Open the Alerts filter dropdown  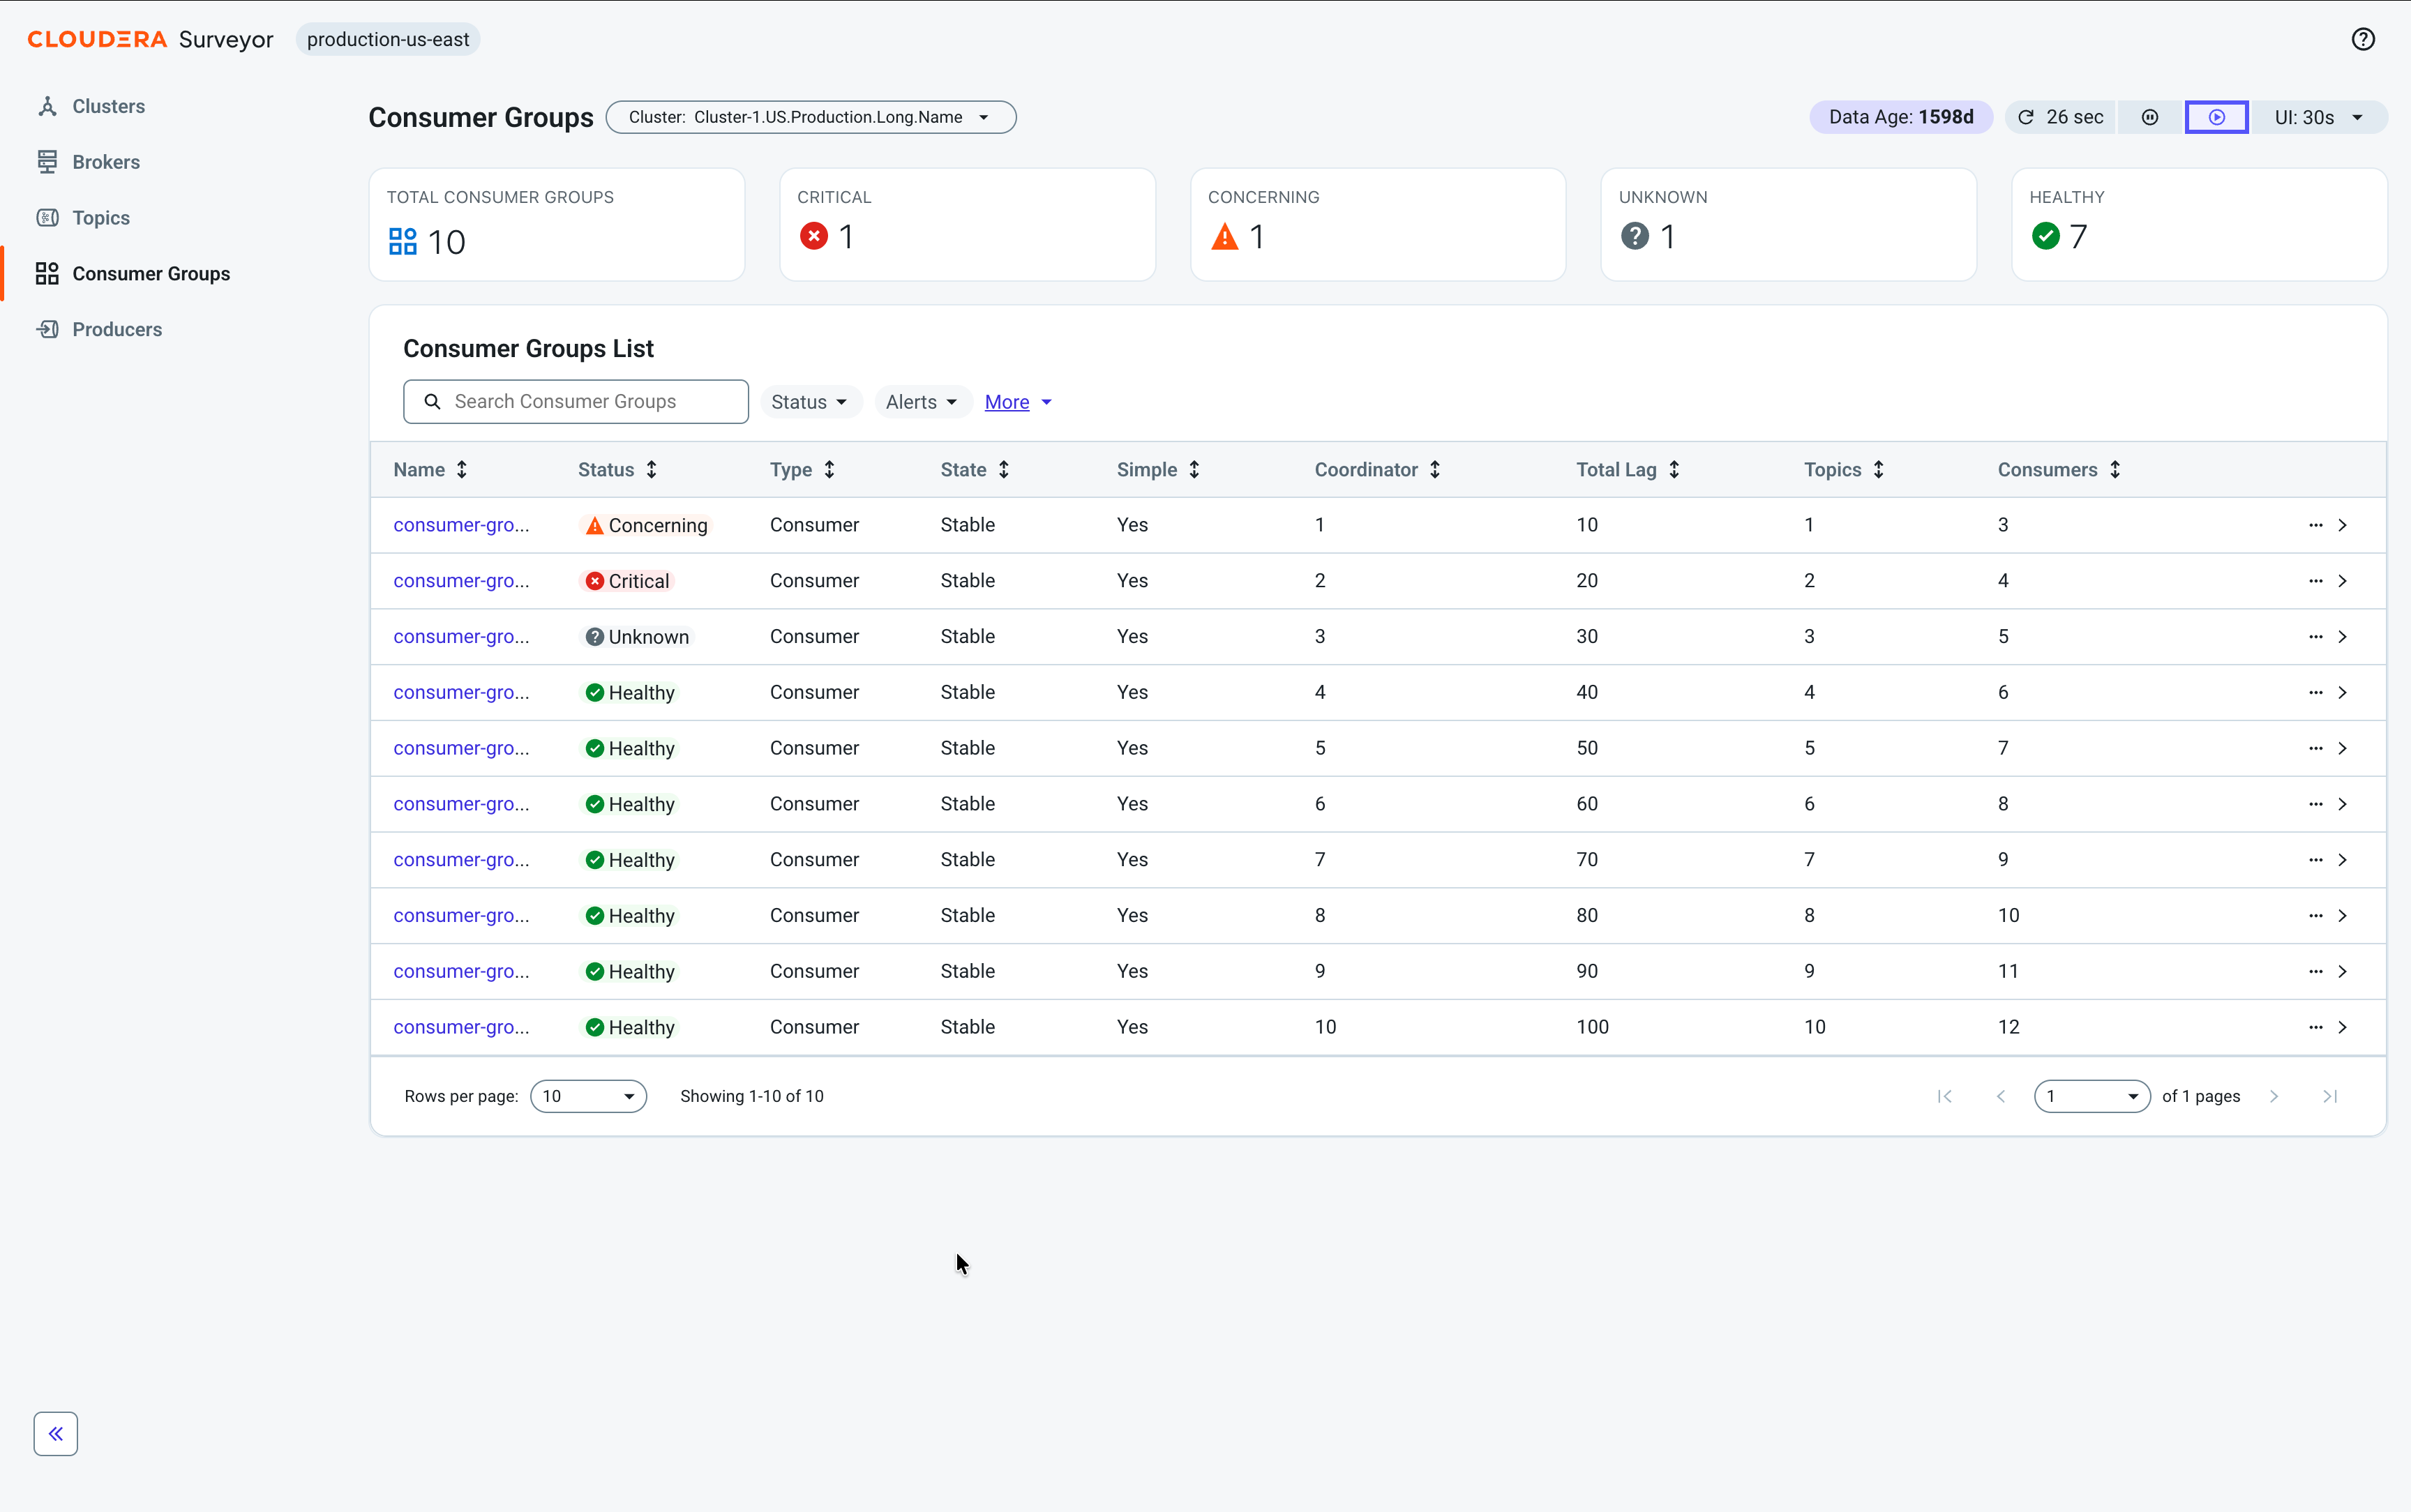(922, 402)
